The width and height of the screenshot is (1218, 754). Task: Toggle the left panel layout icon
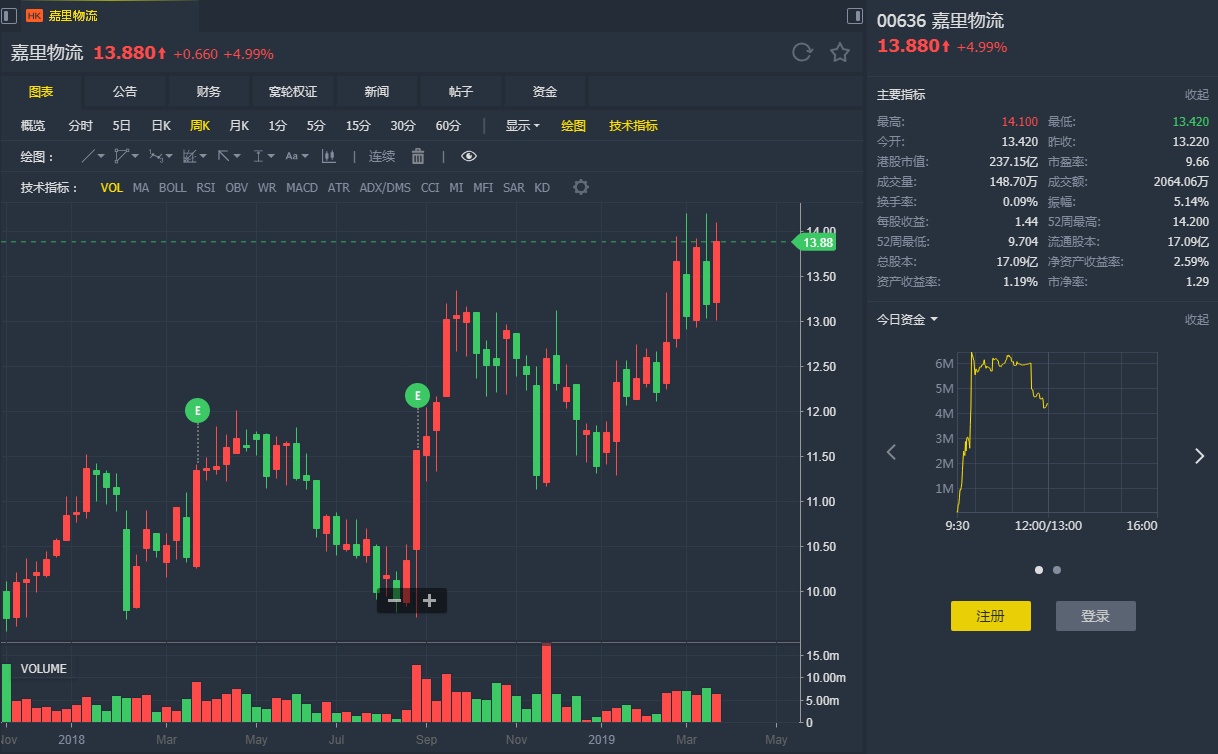click(x=9, y=15)
